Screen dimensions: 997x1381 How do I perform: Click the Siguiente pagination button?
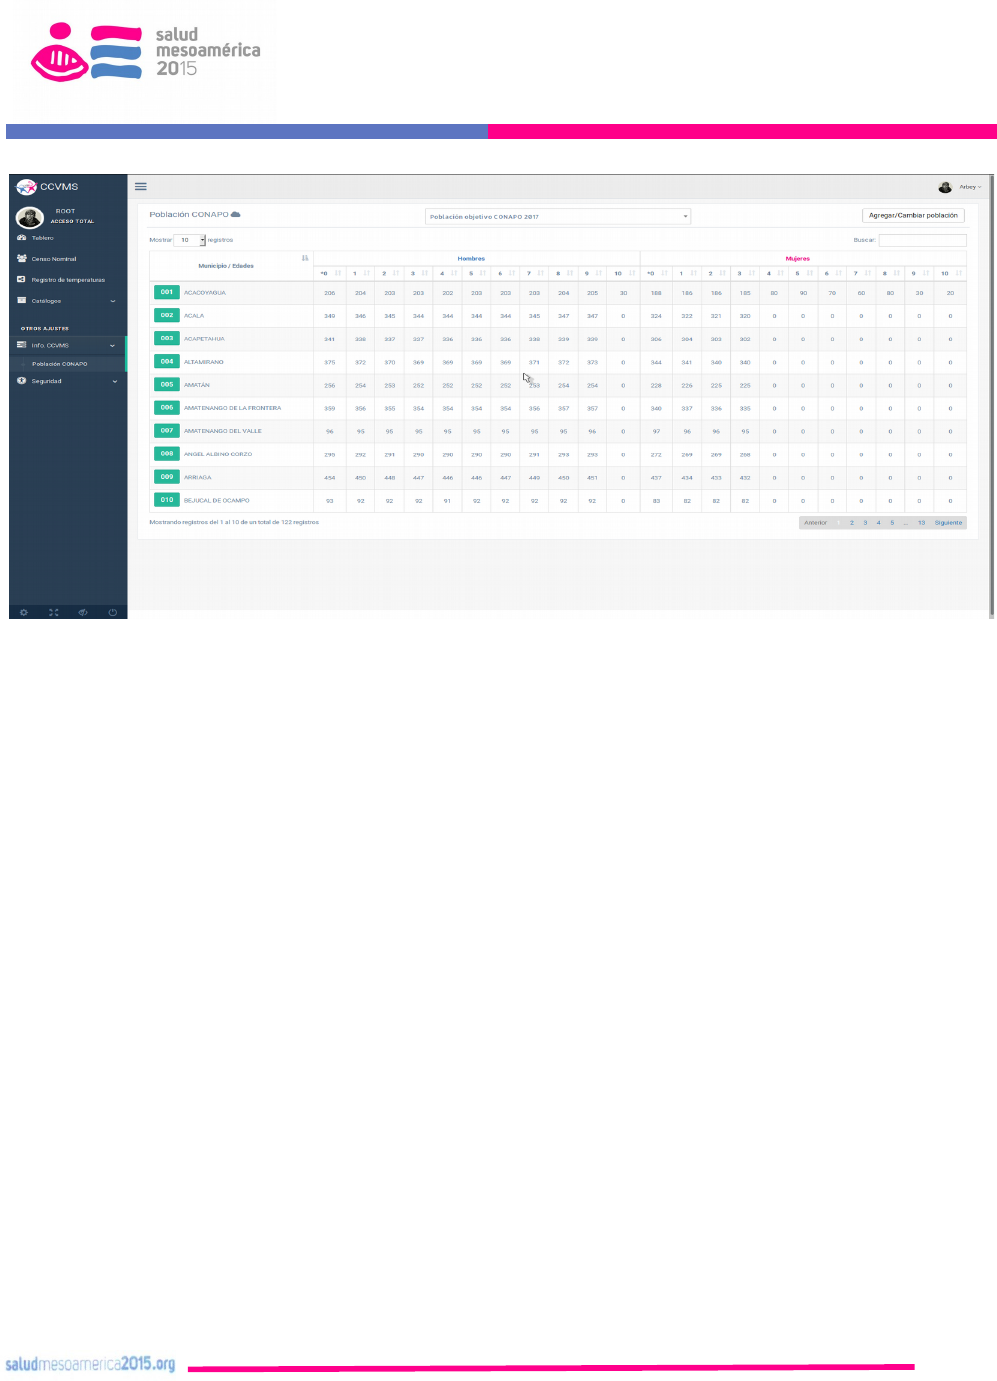[948, 523]
